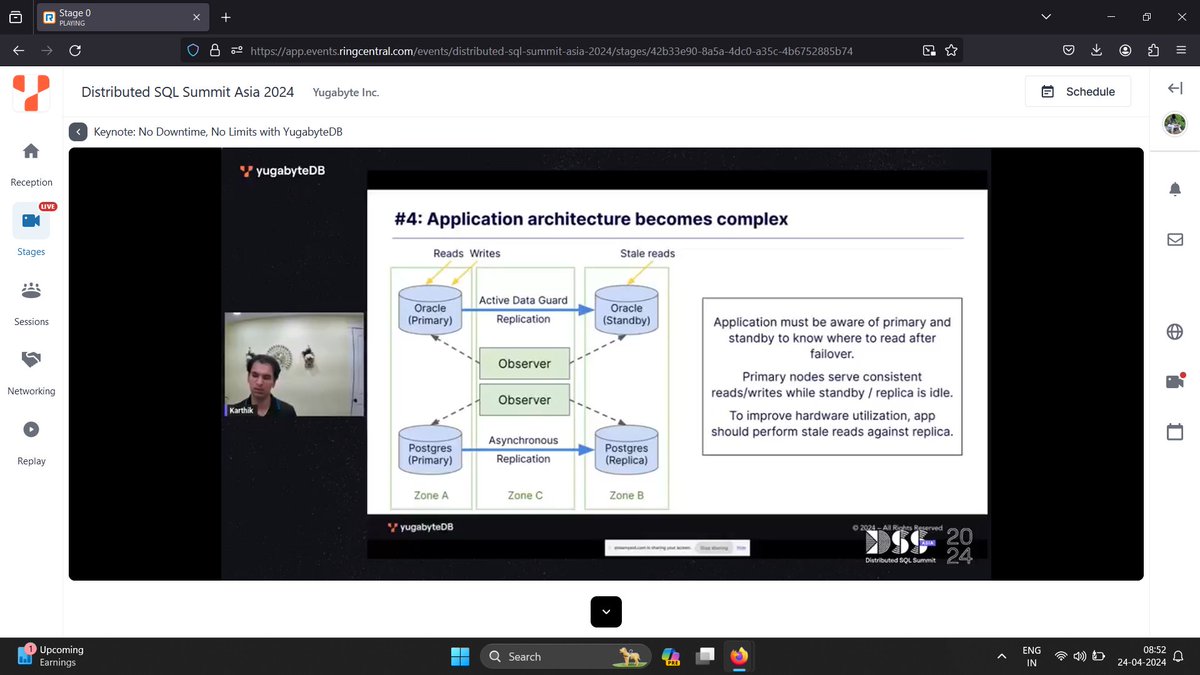Expand the video overflow chevron below the stream
Screen dimensions: 1200x675
click(605, 611)
